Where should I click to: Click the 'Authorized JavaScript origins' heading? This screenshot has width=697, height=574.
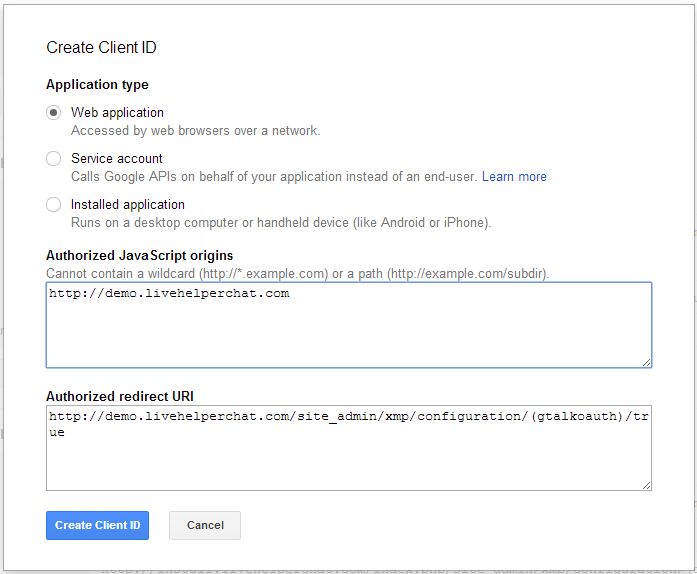(x=140, y=256)
